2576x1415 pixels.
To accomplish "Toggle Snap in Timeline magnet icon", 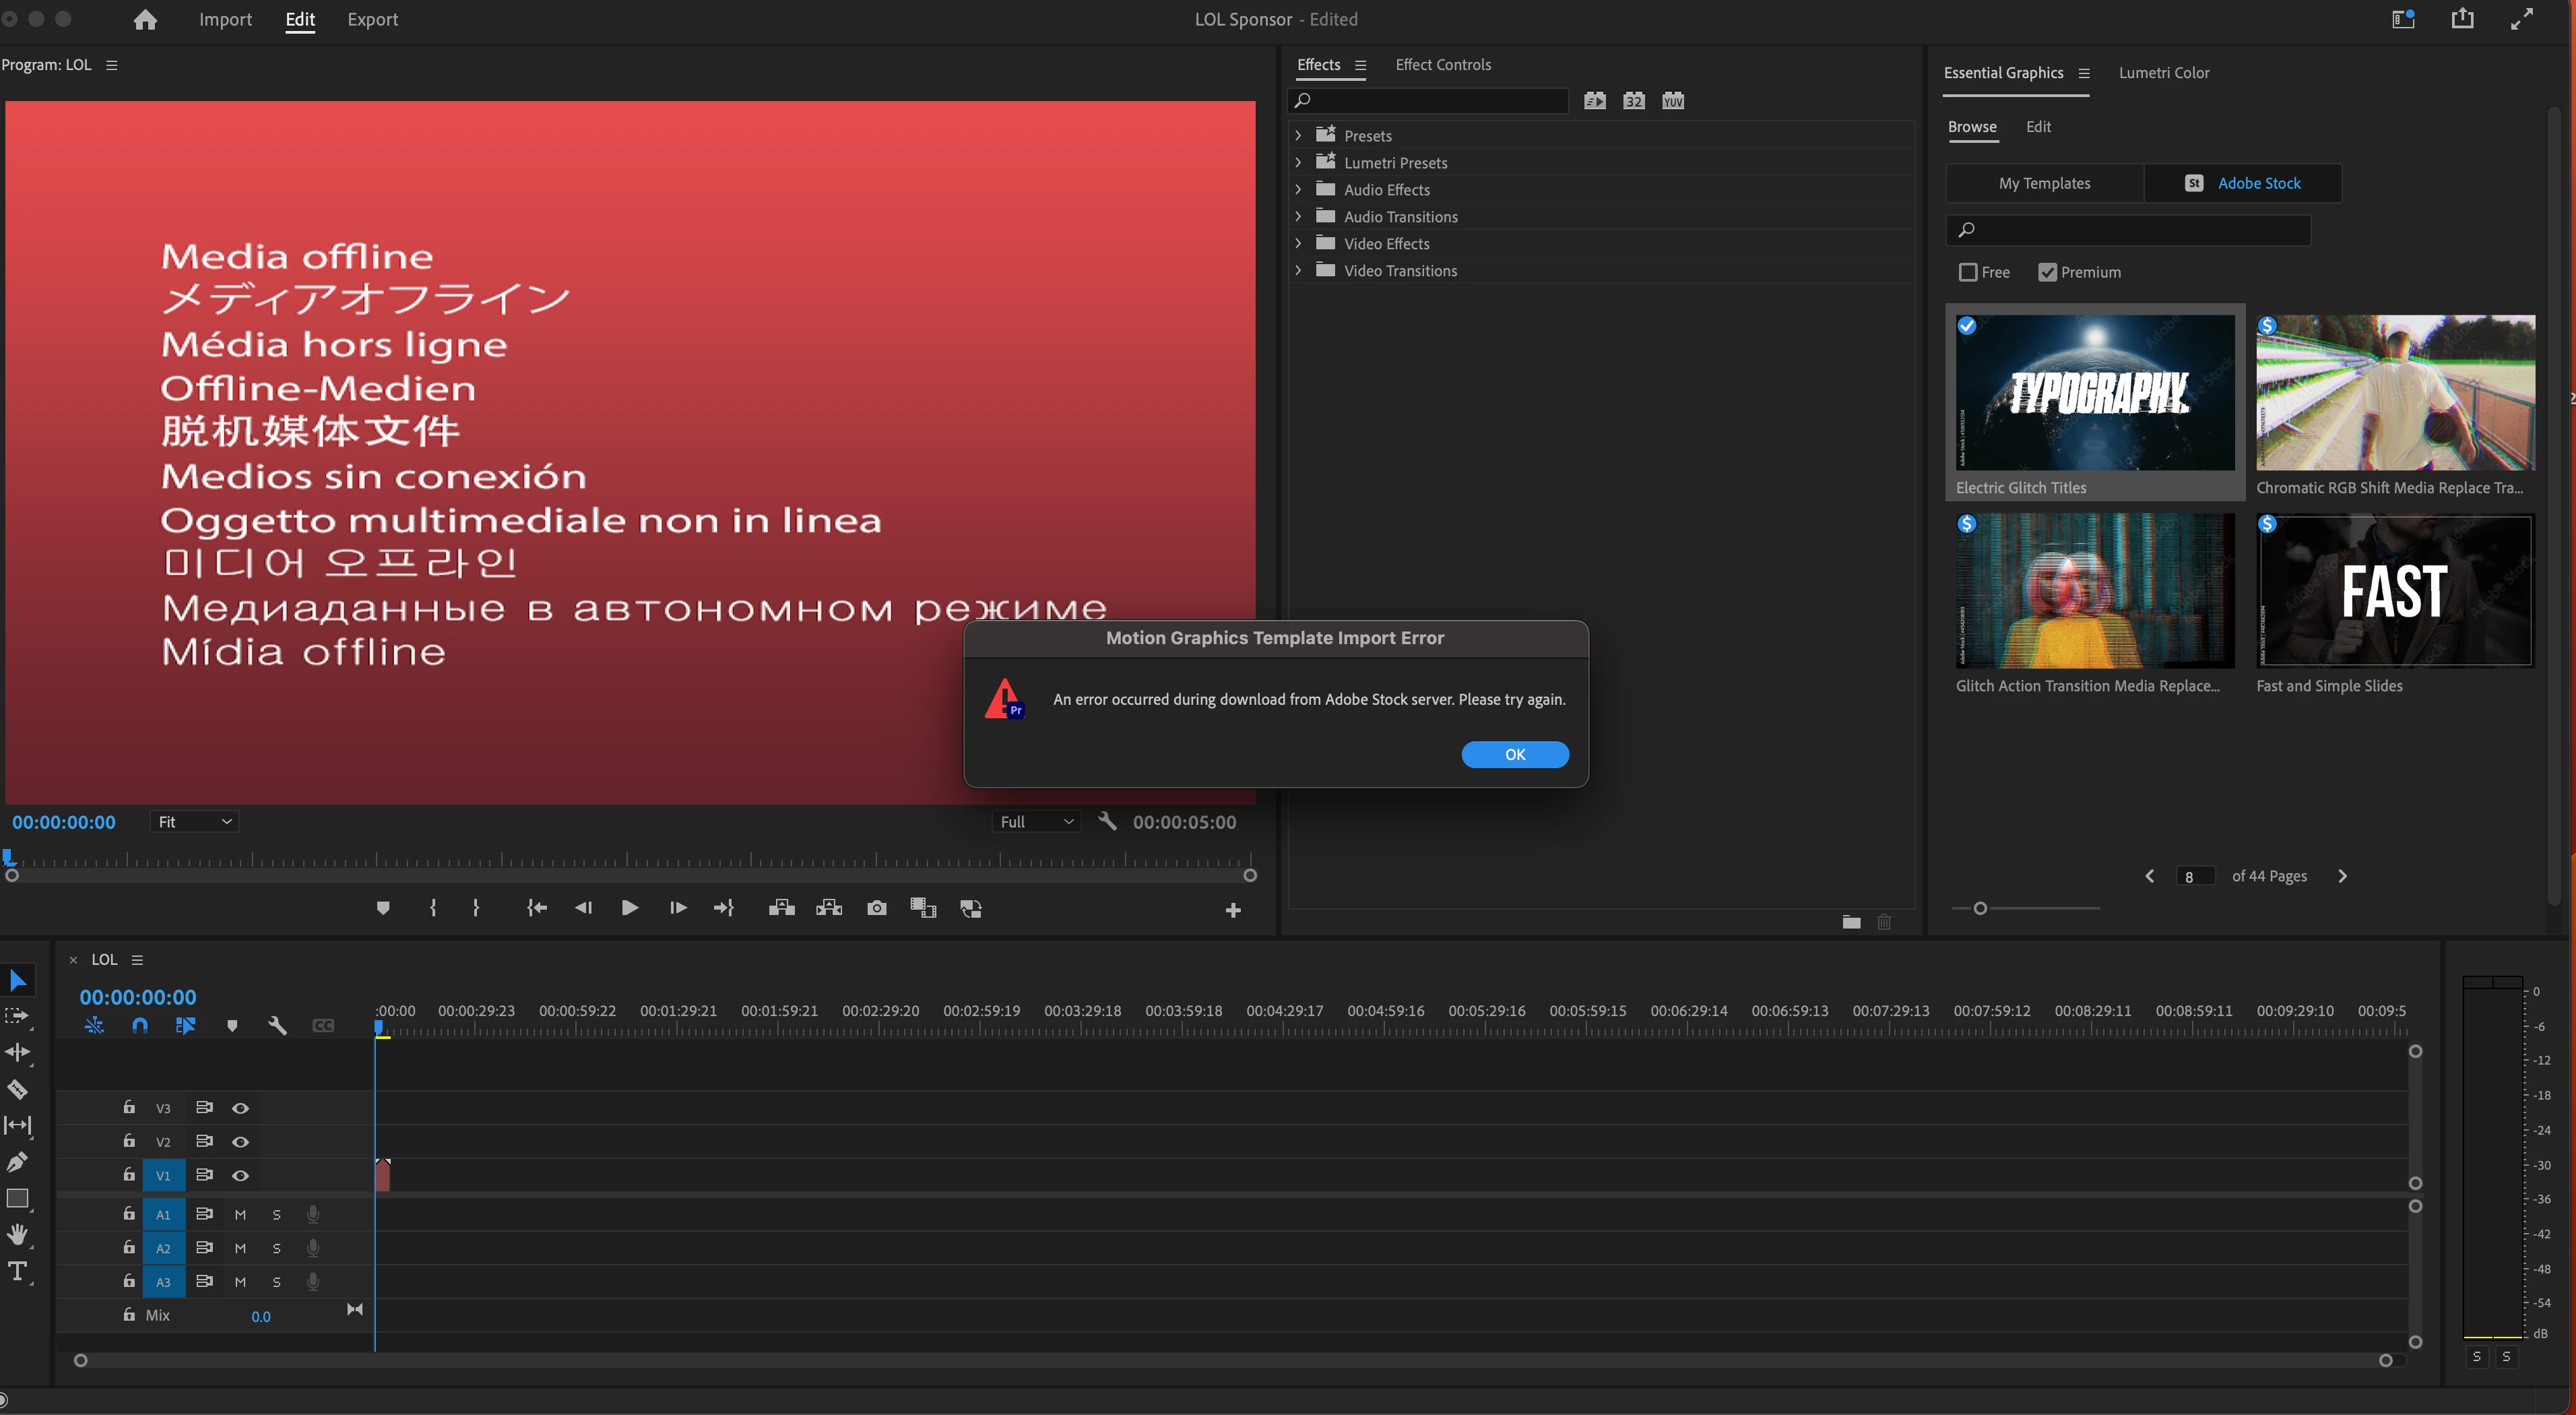I will (x=140, y=1026).
